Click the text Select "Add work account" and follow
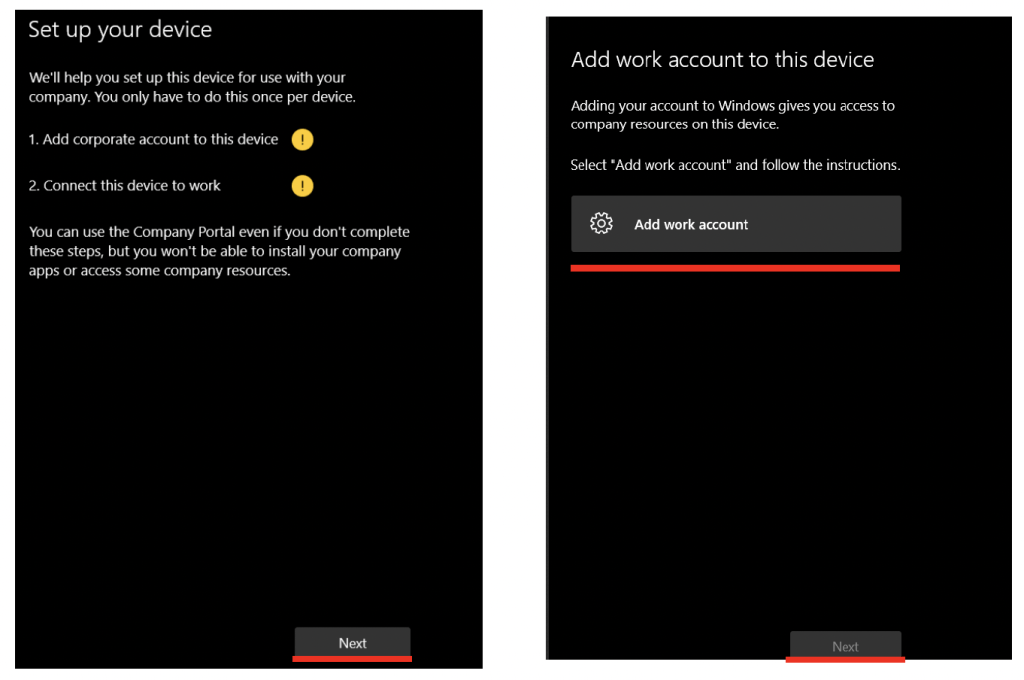Image resolution: width=1024 pixels, height=680 pixels. [x=735, y=165]
